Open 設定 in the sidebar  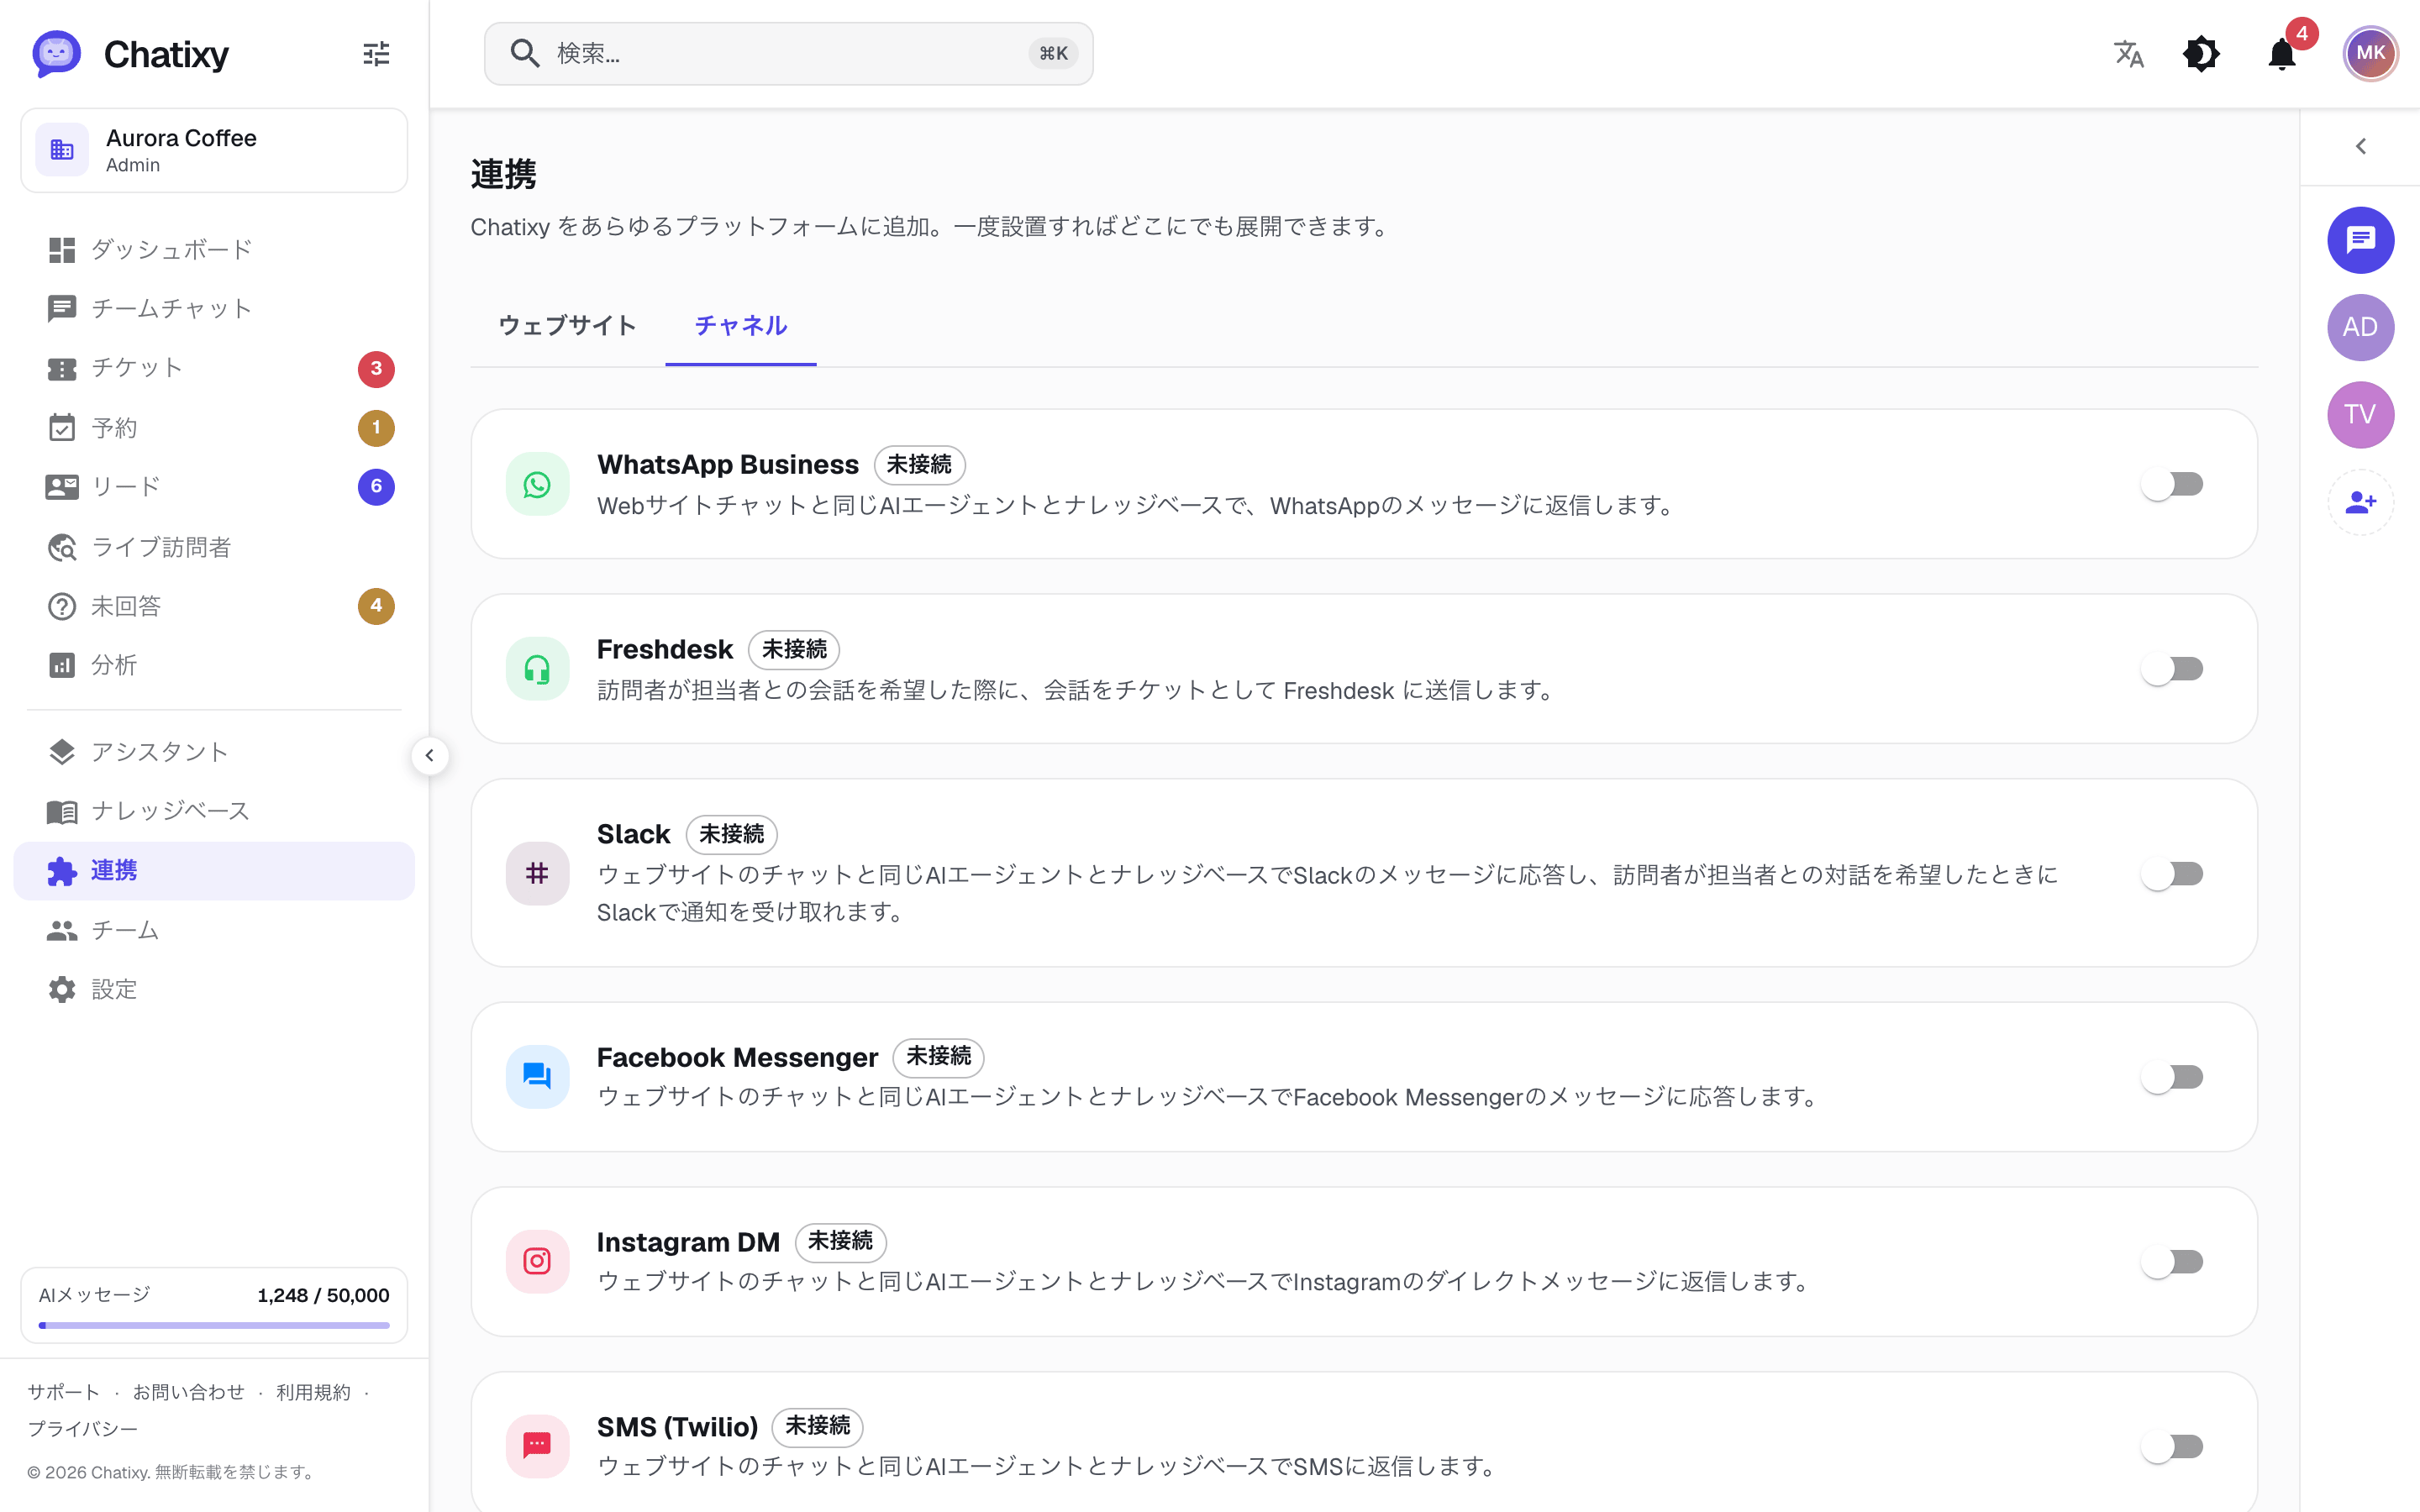214,989
